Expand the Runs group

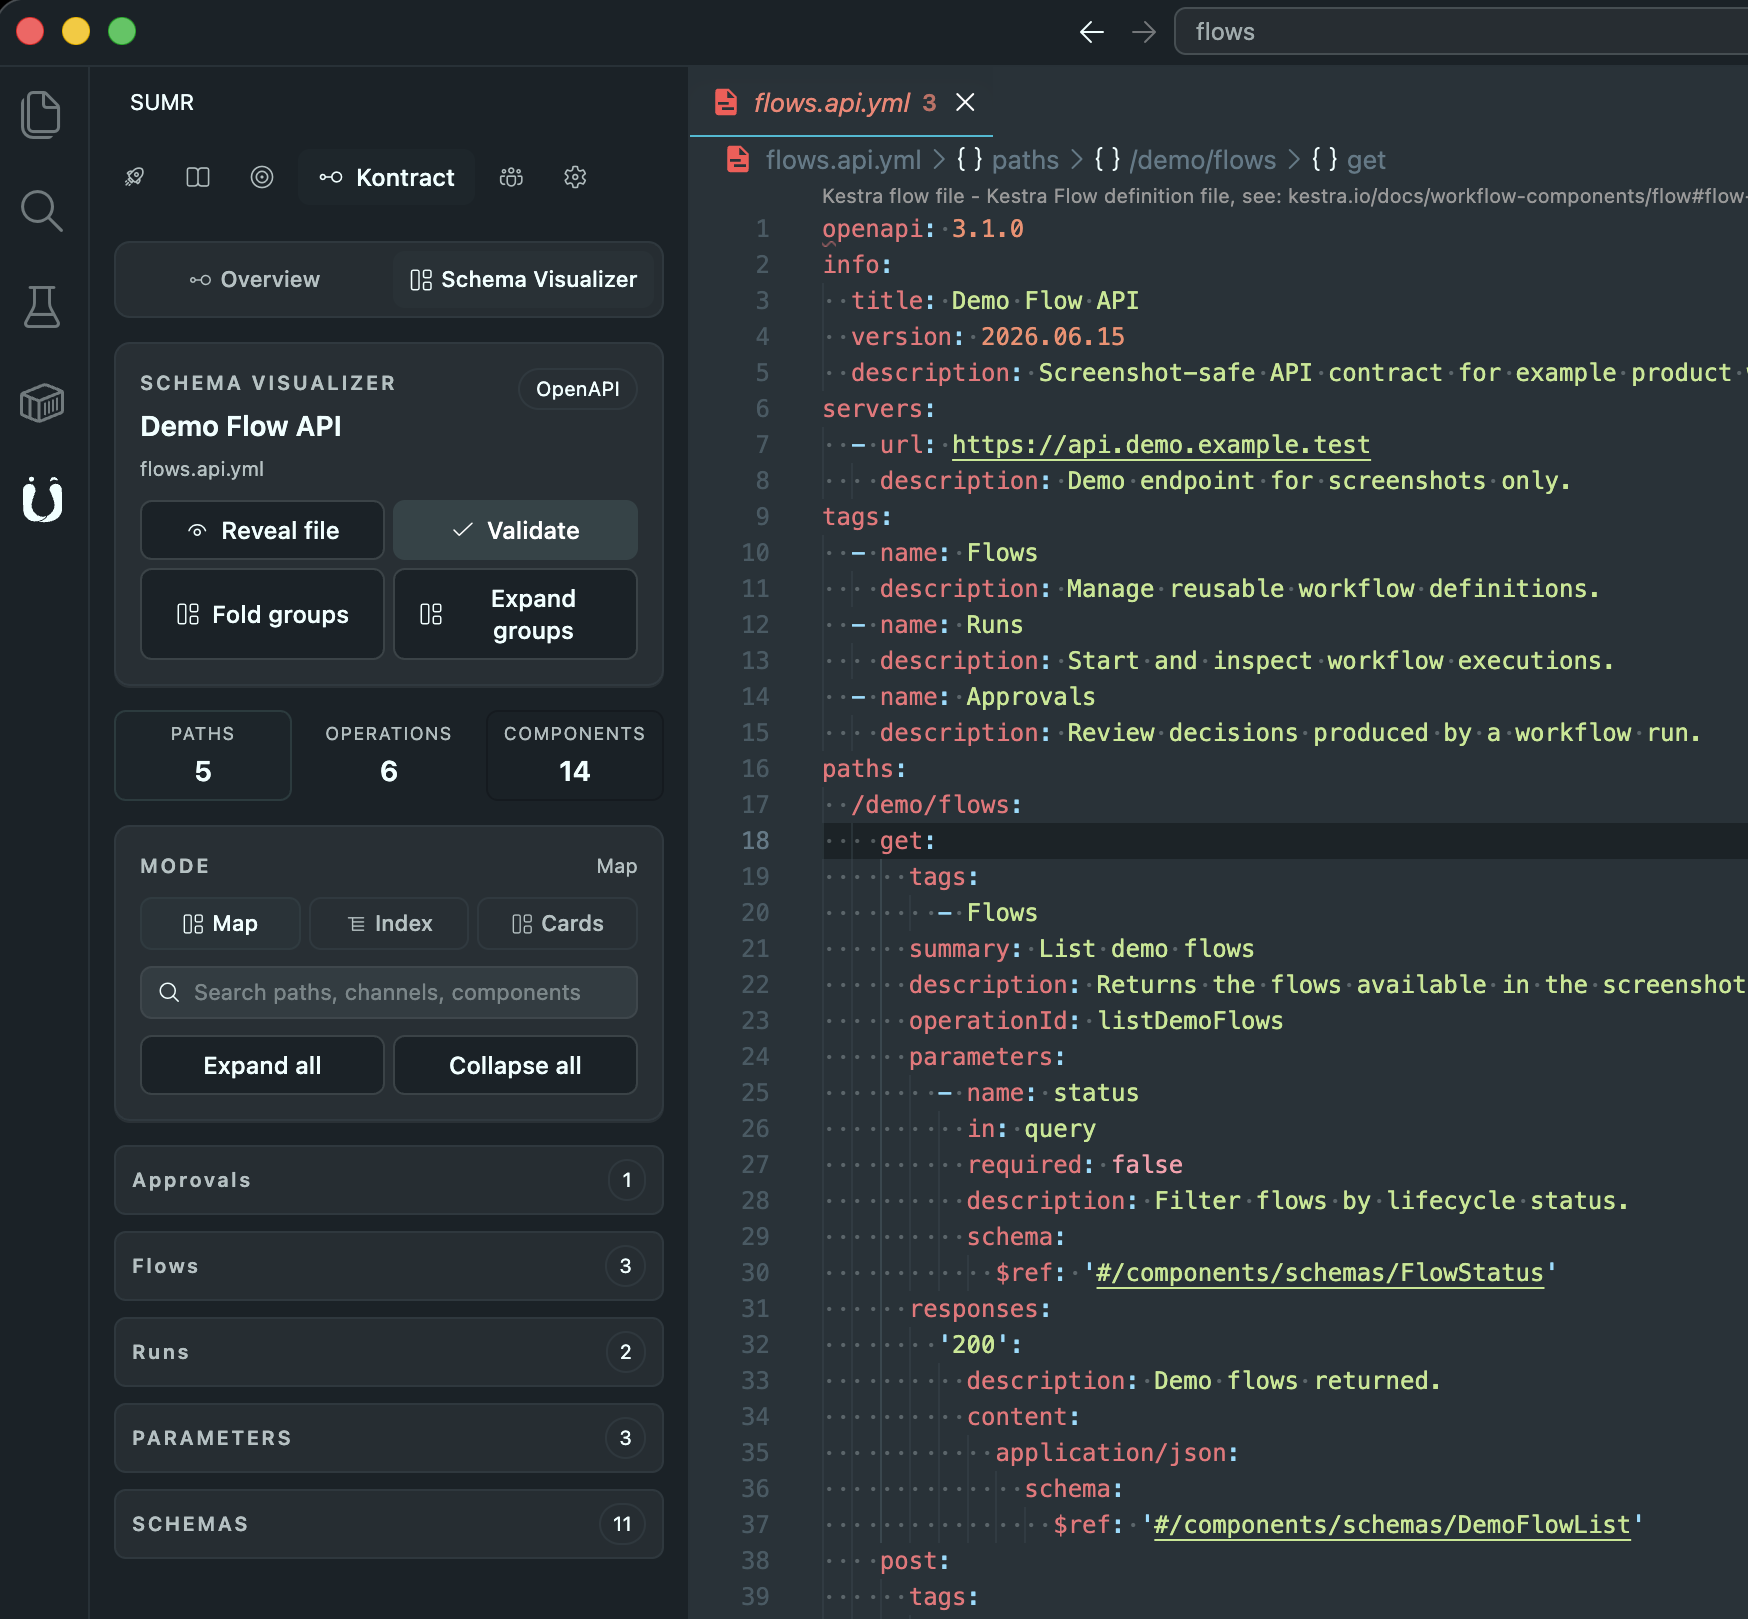click(389, 1352)
